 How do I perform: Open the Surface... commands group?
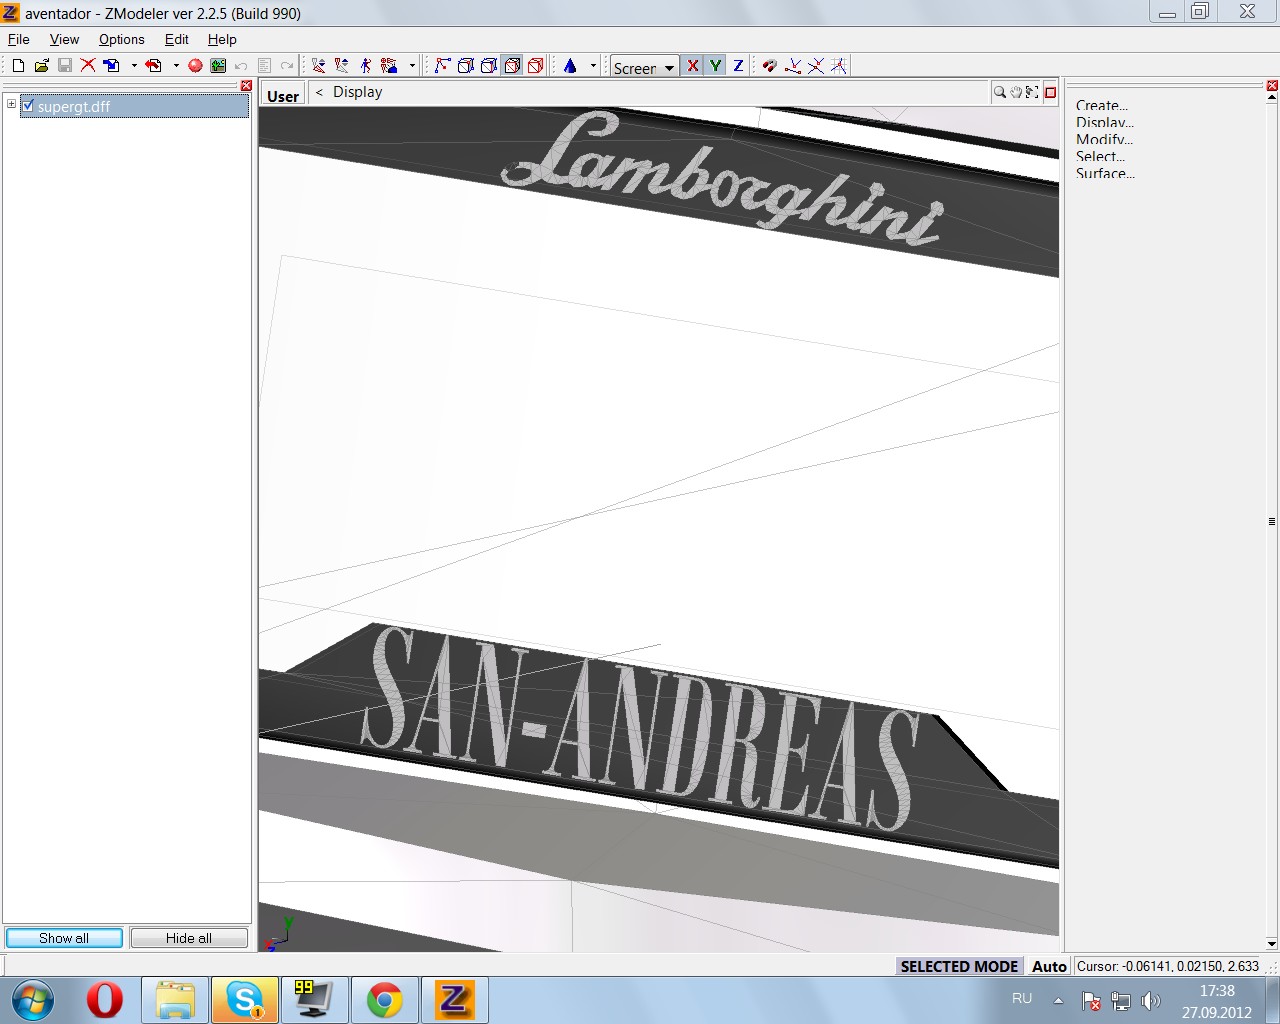(1105, 173)
